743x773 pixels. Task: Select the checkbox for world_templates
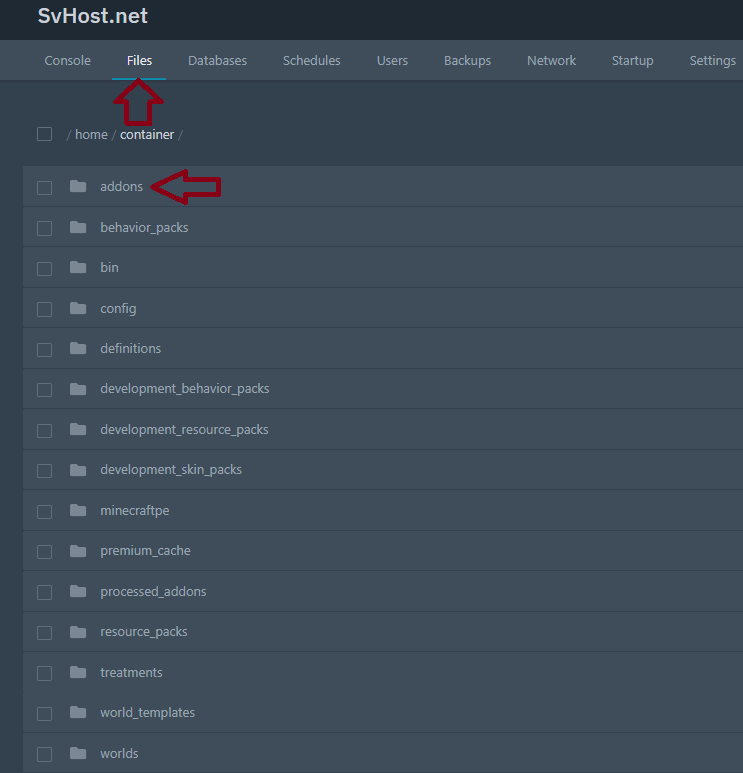[44, 713]
